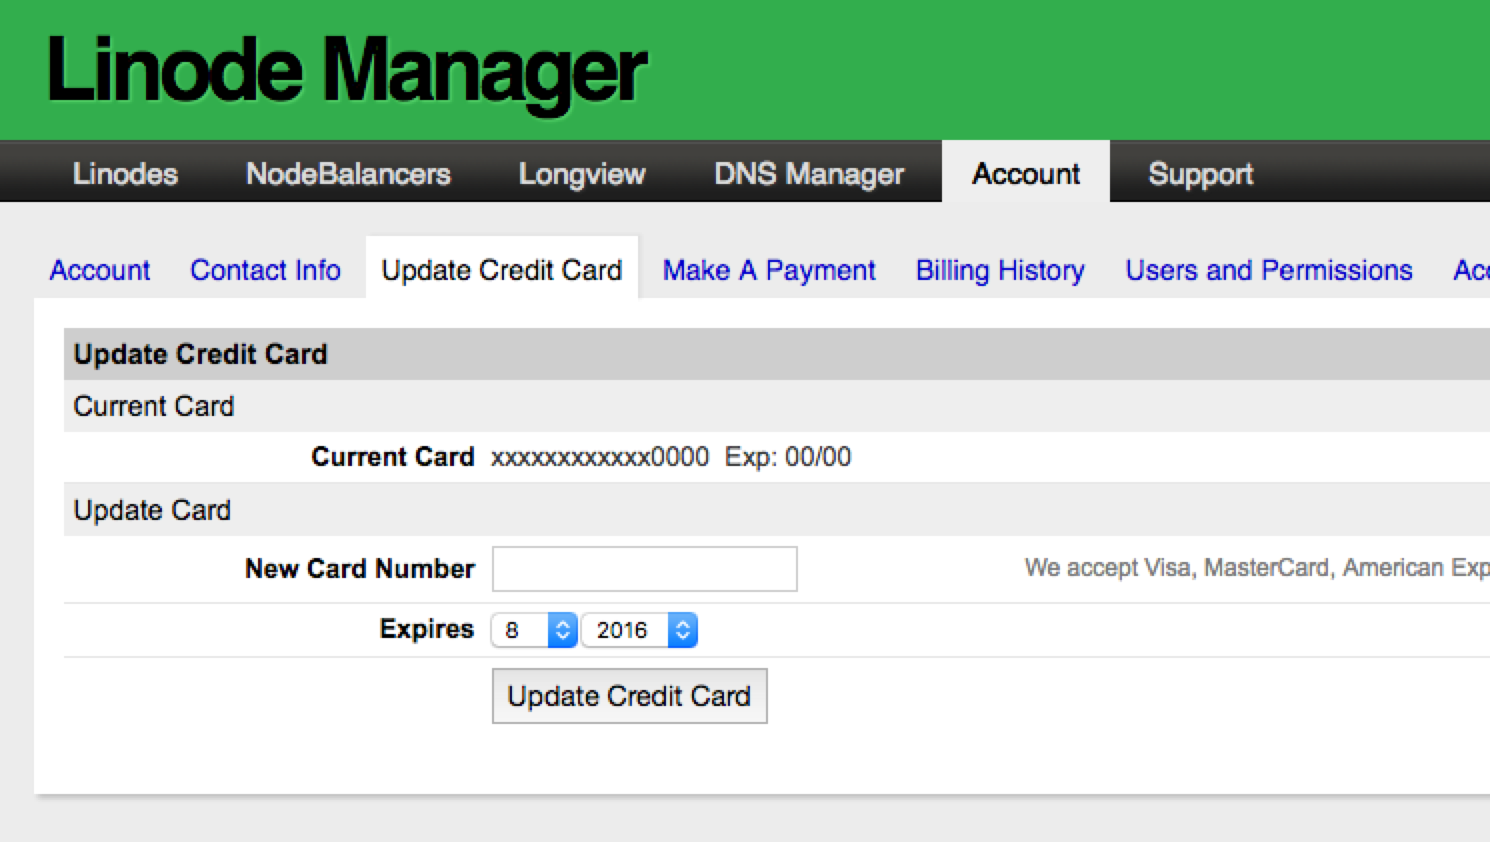Screen dimensions: 1490x842
Task: Open the Support tab
Action: tap(1200, 174)
